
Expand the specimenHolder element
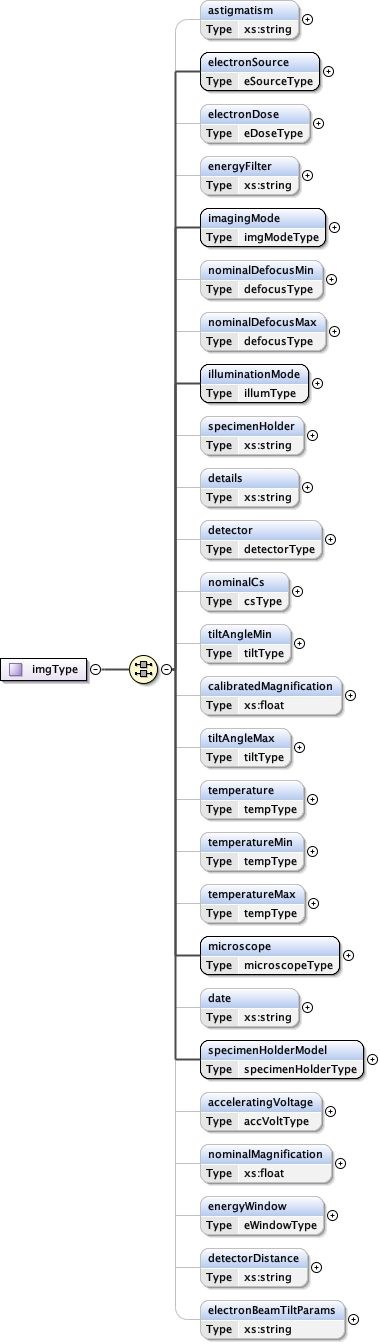click(312, 435)
